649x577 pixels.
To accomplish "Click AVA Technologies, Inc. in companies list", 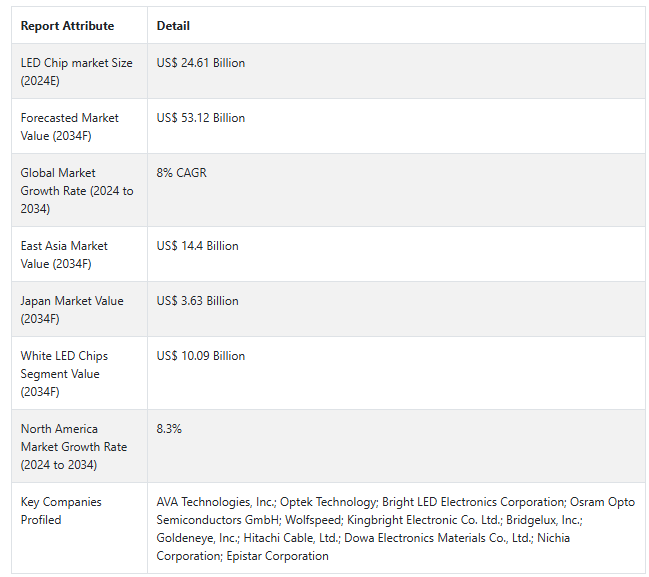I will coord(216,502).
